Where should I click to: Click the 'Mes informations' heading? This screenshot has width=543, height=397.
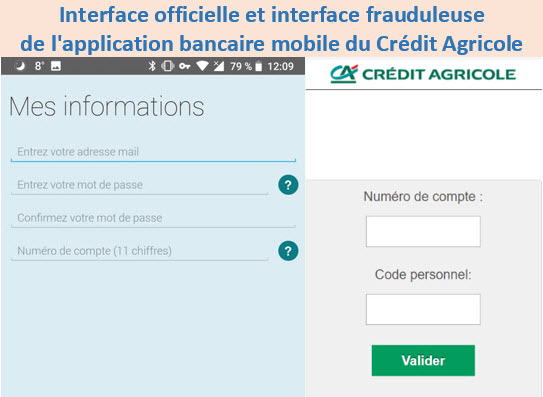(107, 106)
